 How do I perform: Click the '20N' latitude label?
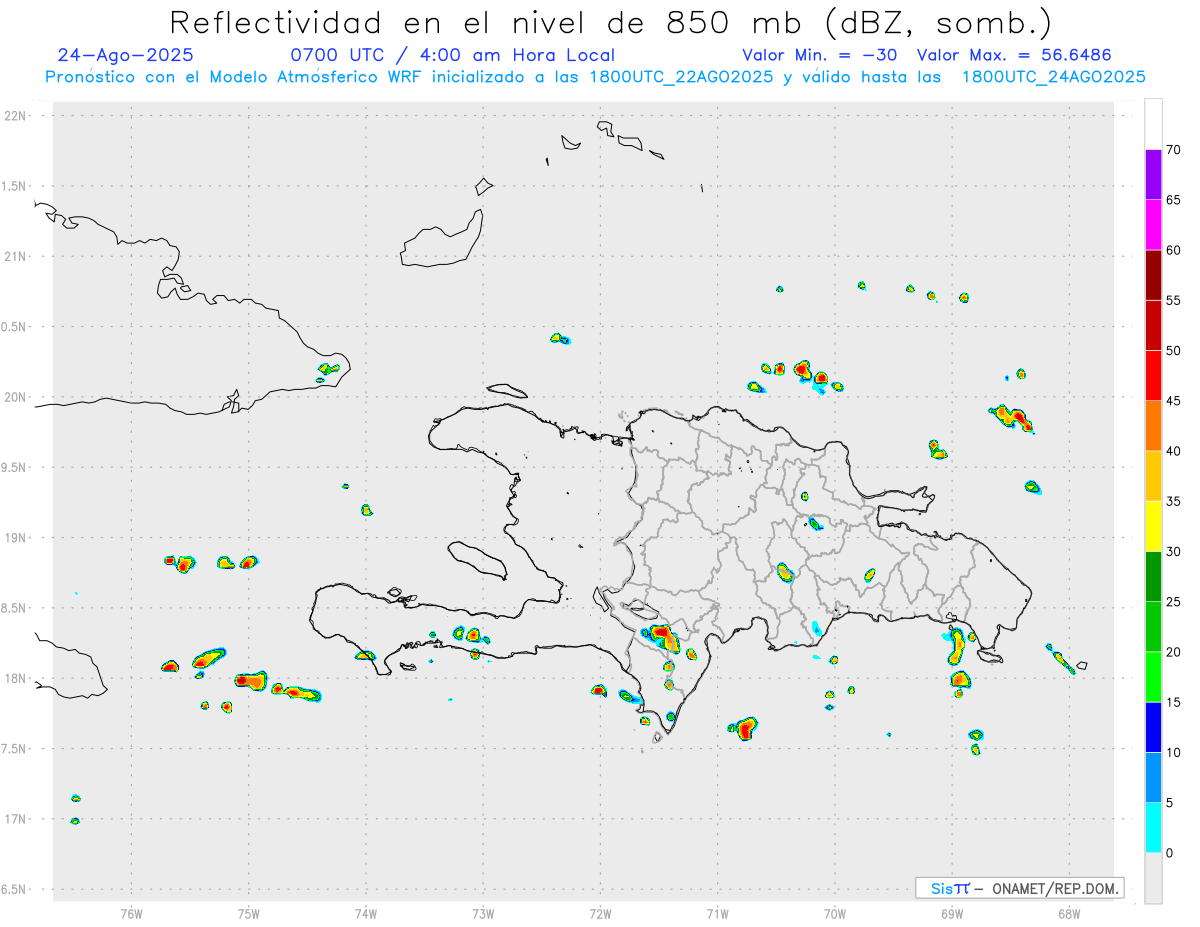(x=17, y=397)
